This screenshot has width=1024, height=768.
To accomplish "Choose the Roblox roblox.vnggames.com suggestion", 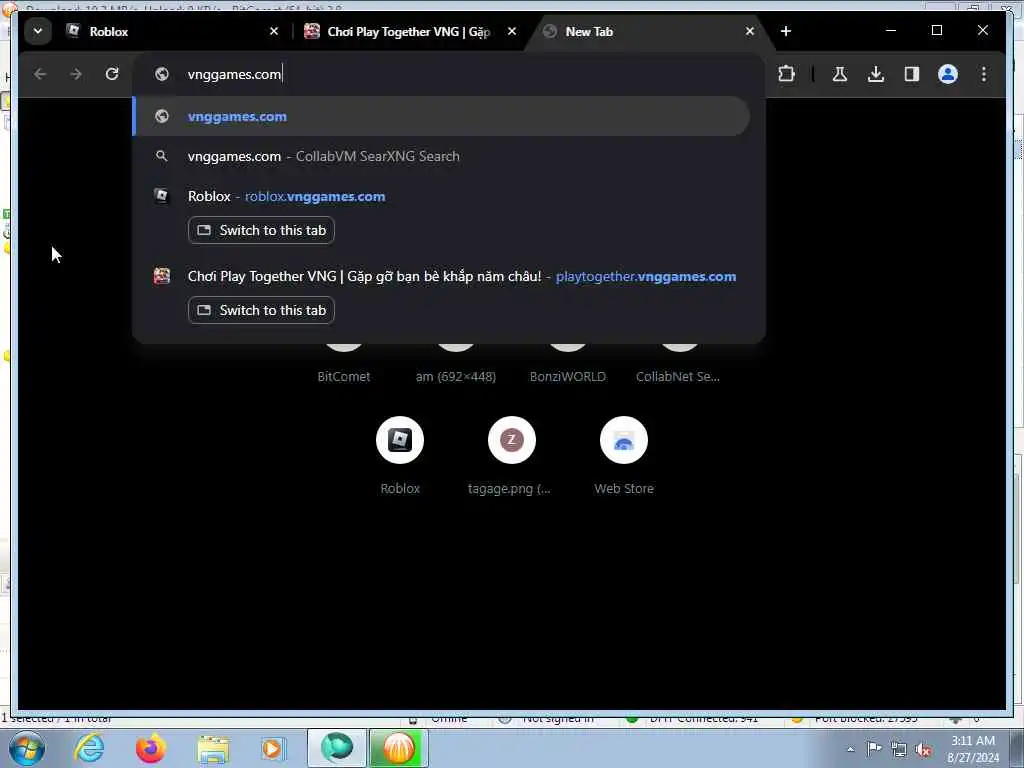I will [441, 196].
